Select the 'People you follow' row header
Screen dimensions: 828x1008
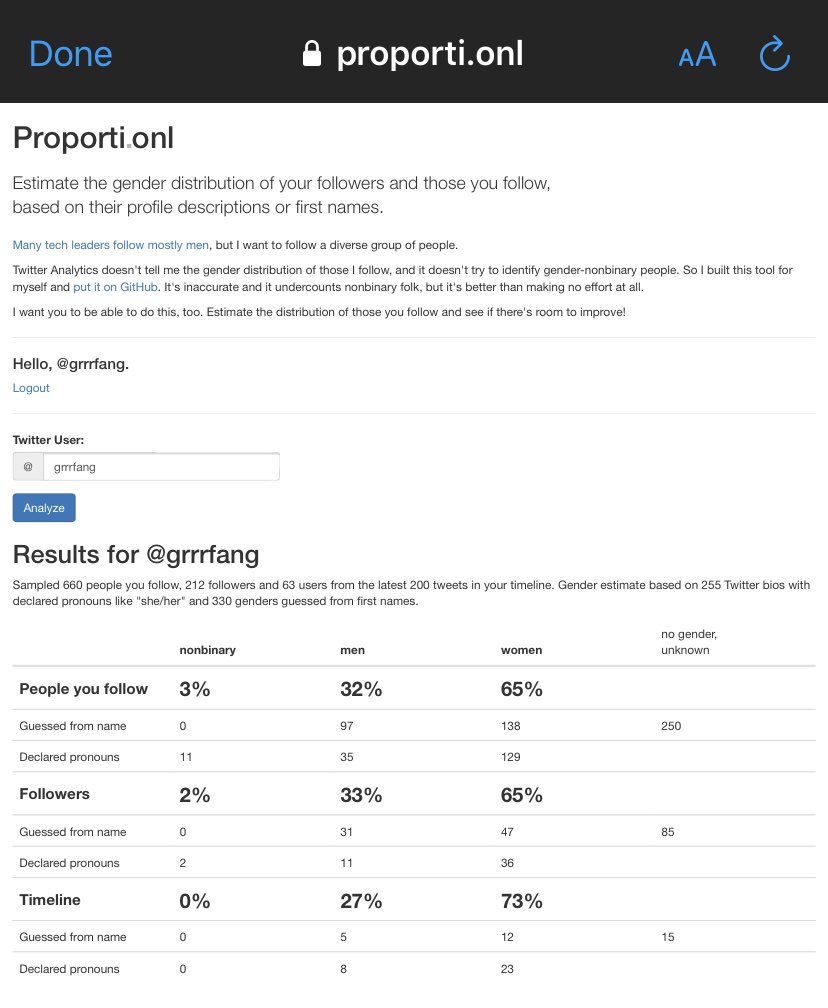pyautogui.click(x=84, y=688)
